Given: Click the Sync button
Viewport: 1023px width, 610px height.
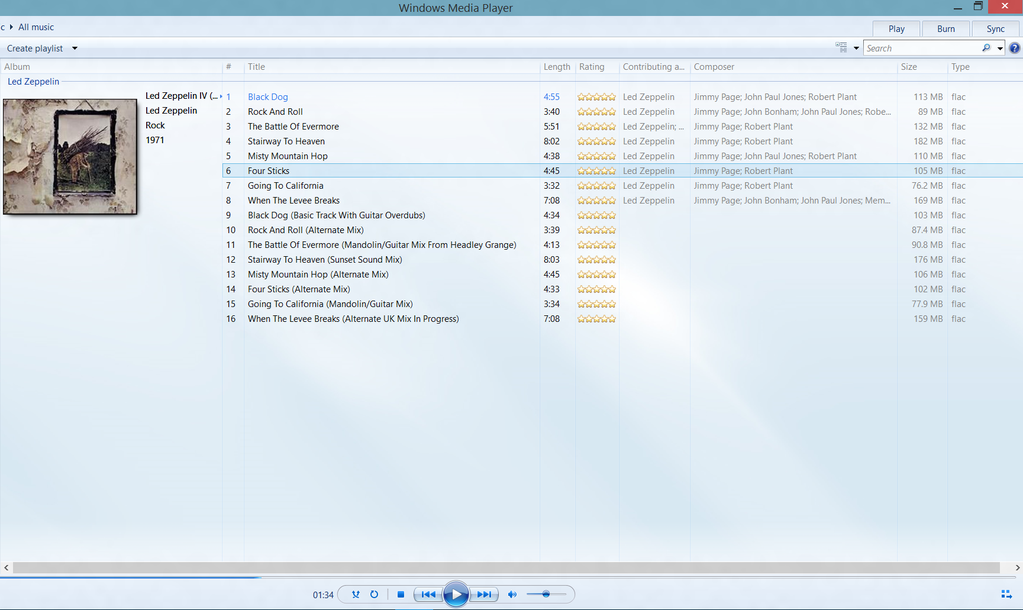Looking at the screenshot, I should point(995,28).
